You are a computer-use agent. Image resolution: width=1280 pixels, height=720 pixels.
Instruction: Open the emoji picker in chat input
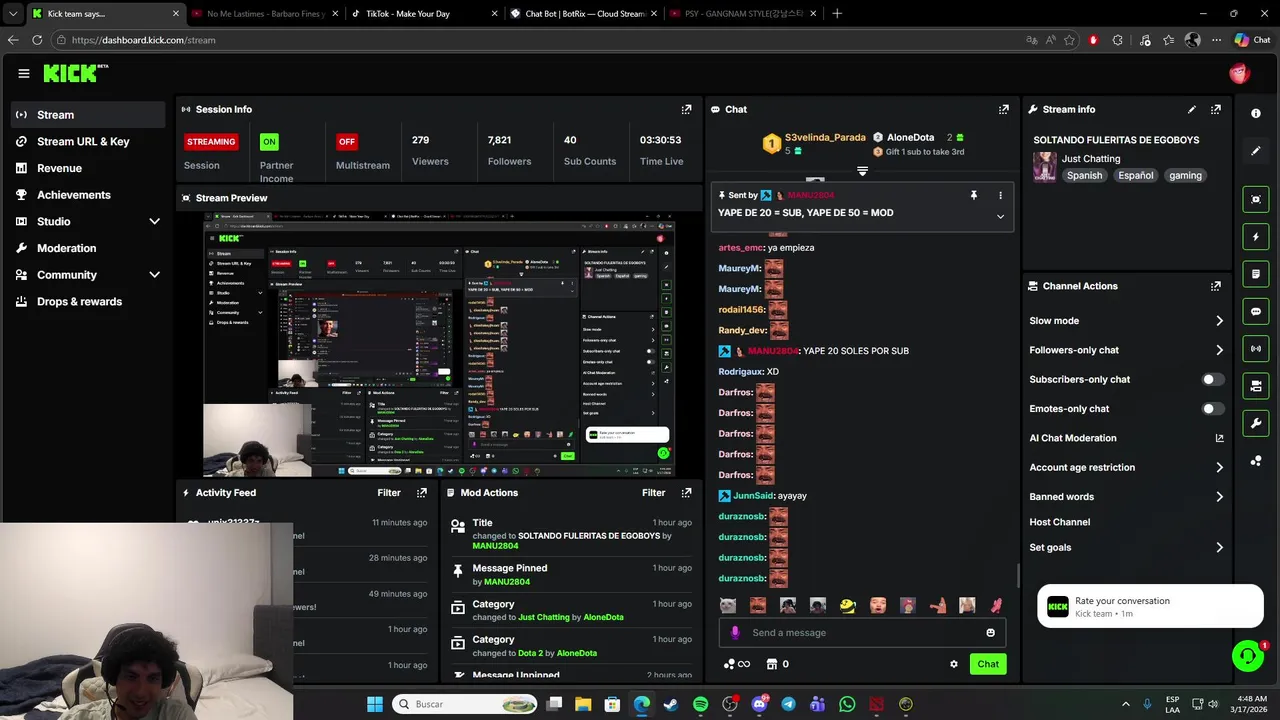990,632
